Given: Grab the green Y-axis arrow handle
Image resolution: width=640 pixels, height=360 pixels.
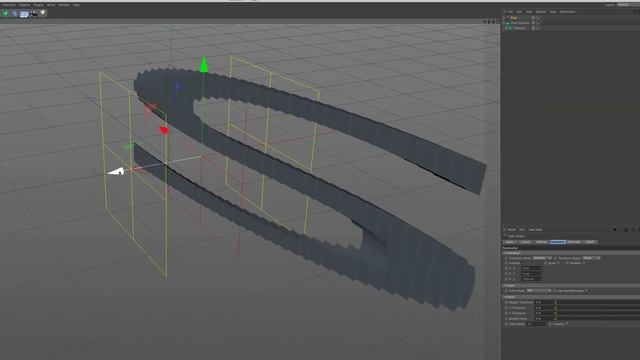Looking at the screenshot, I should click(204, 64).
